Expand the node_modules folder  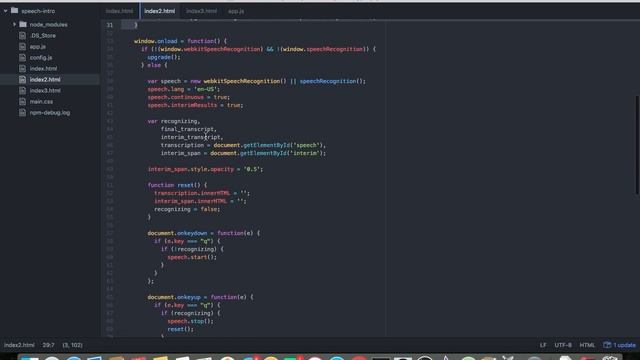click(x=14, y=24)
